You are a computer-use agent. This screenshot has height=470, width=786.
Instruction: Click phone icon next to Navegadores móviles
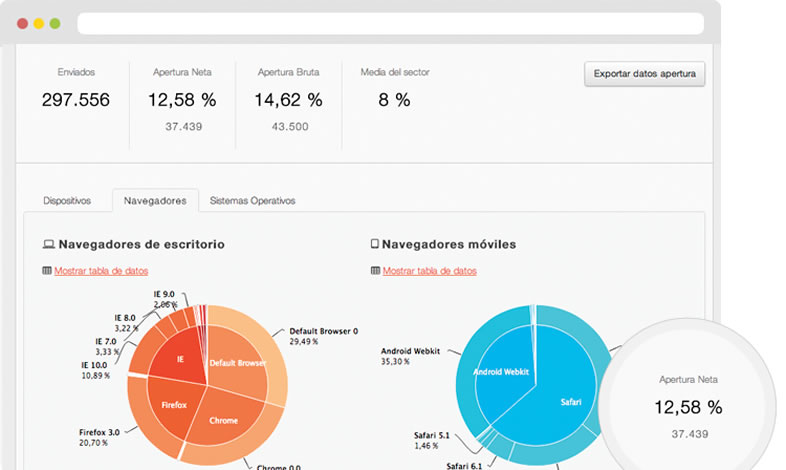(374, 244)
